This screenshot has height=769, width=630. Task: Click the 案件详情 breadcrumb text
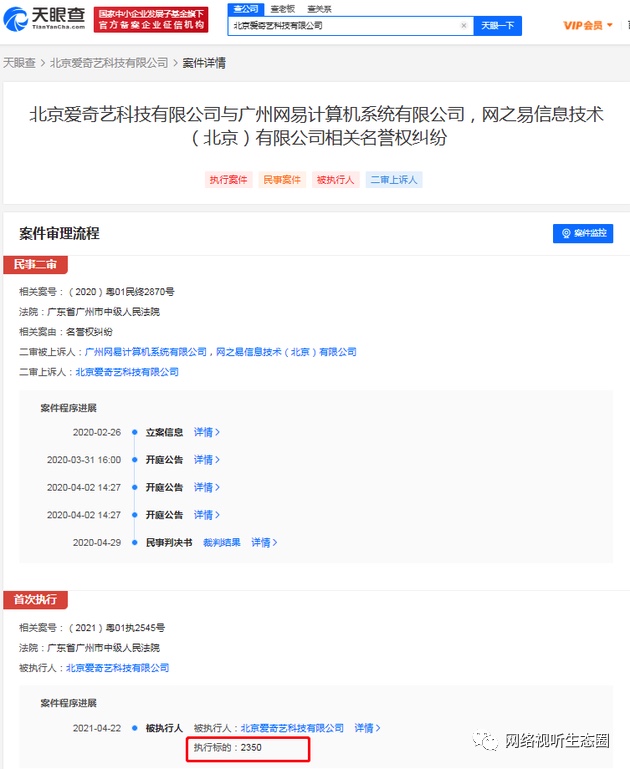coord(204,63)
